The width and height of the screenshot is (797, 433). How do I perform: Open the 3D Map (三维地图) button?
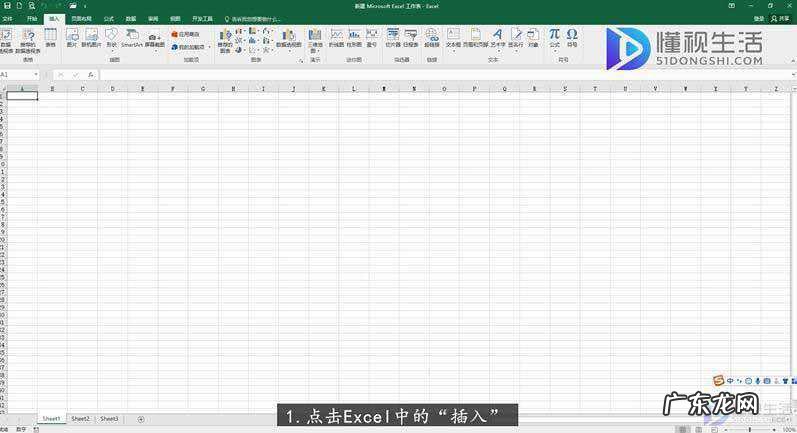coord(315,41)
